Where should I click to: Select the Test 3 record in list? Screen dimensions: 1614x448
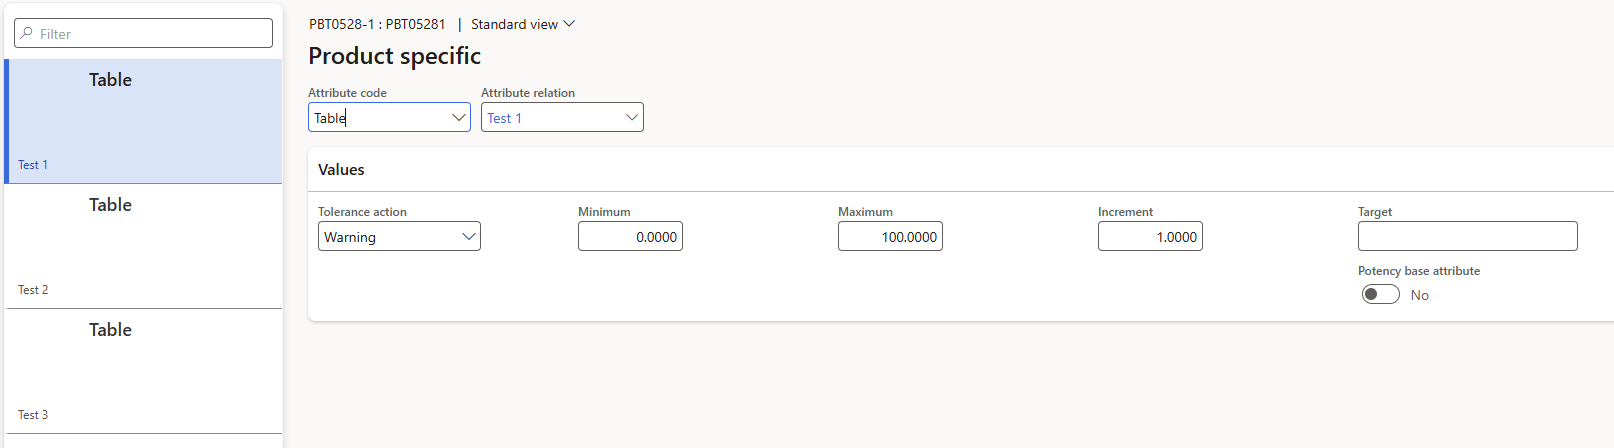(143, 371)
